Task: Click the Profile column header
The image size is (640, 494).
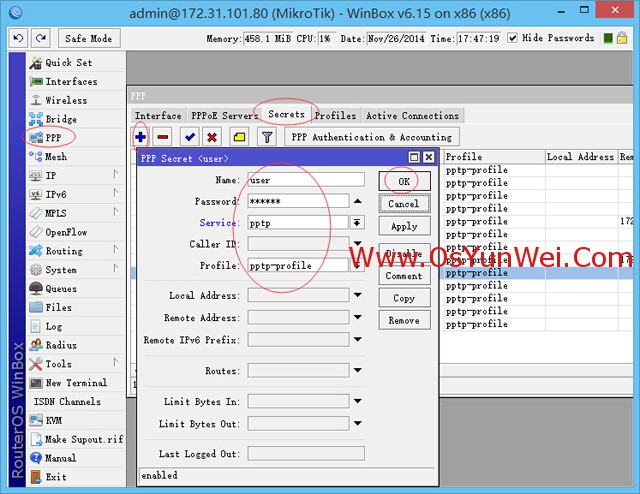Action: 494,157
